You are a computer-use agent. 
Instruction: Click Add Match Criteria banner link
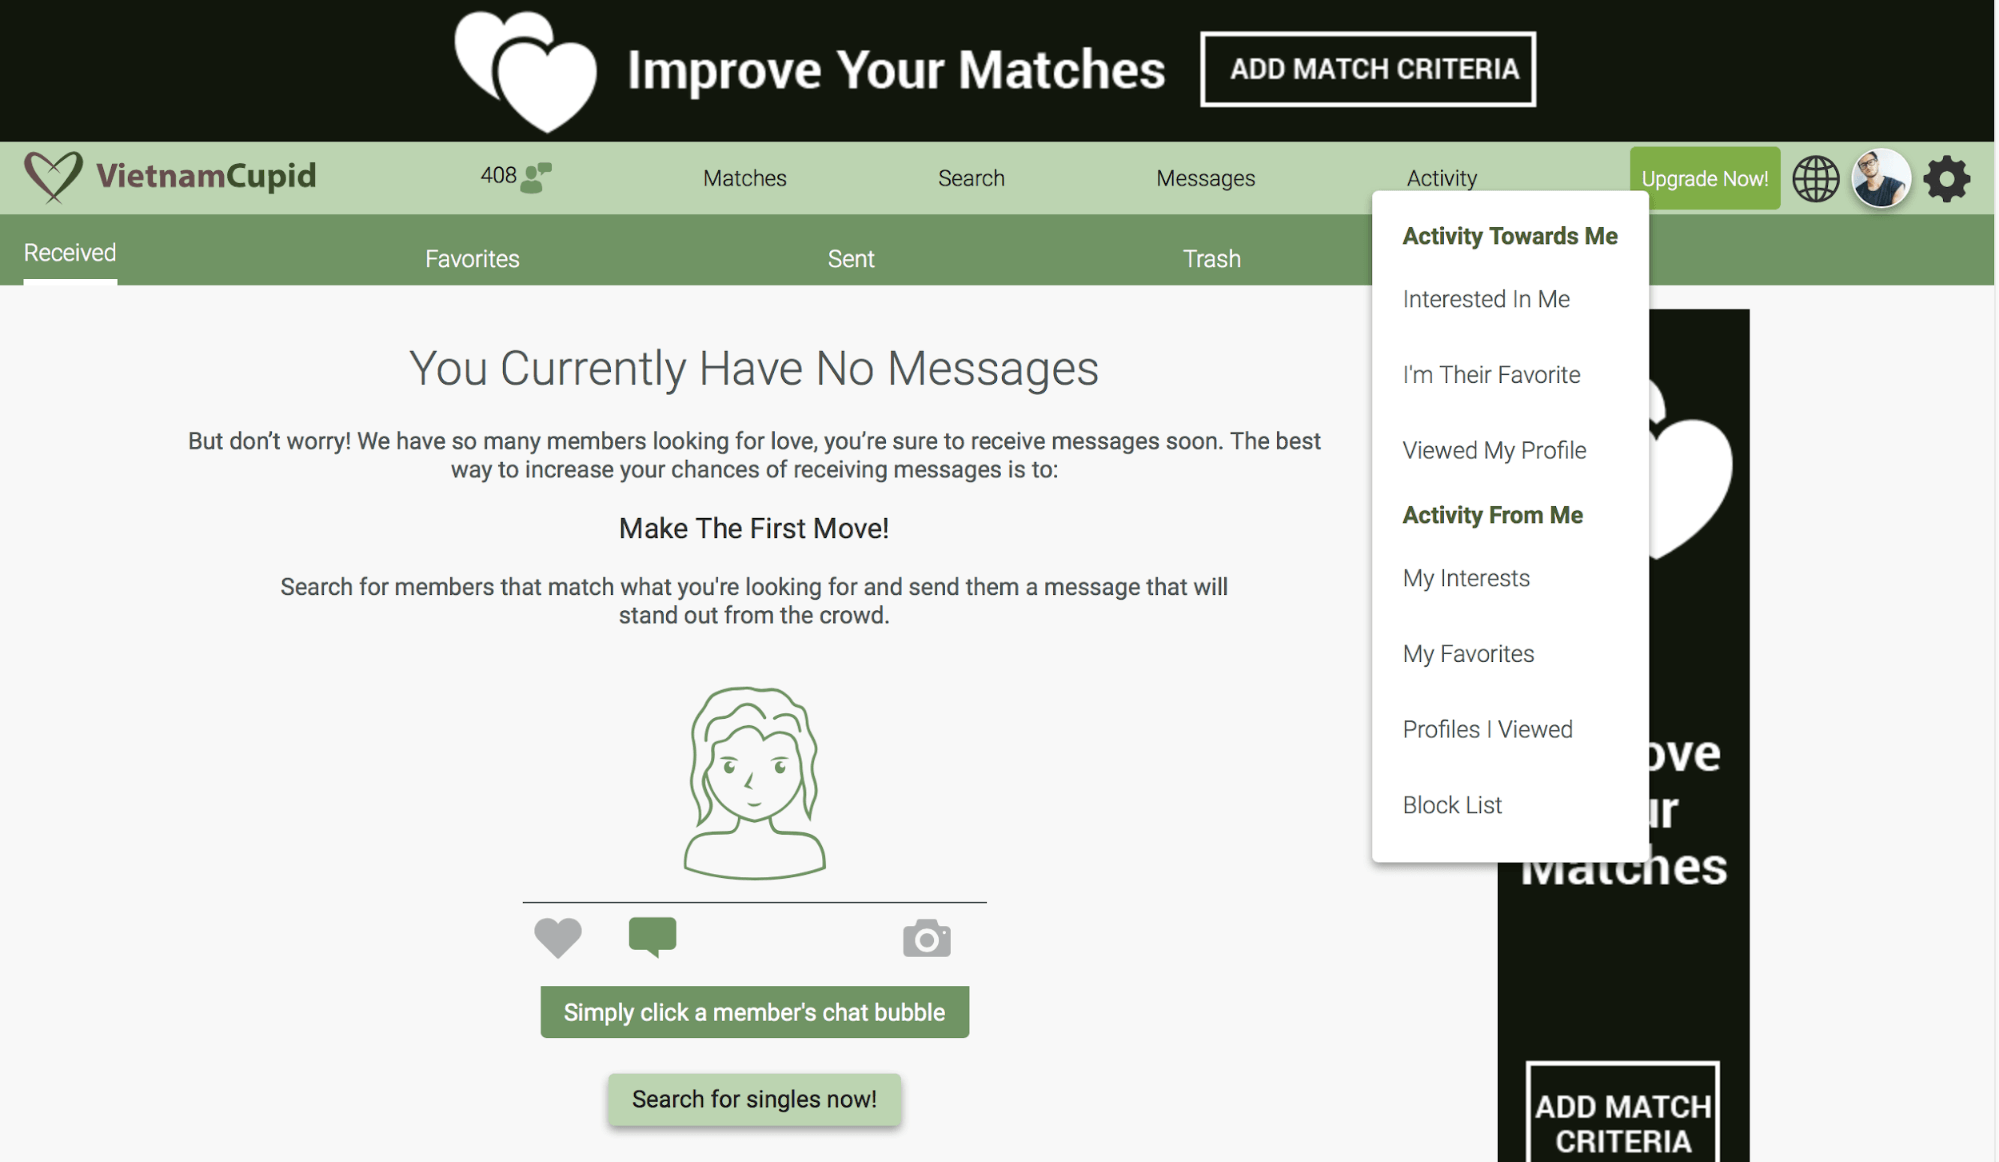[1368, 68]
